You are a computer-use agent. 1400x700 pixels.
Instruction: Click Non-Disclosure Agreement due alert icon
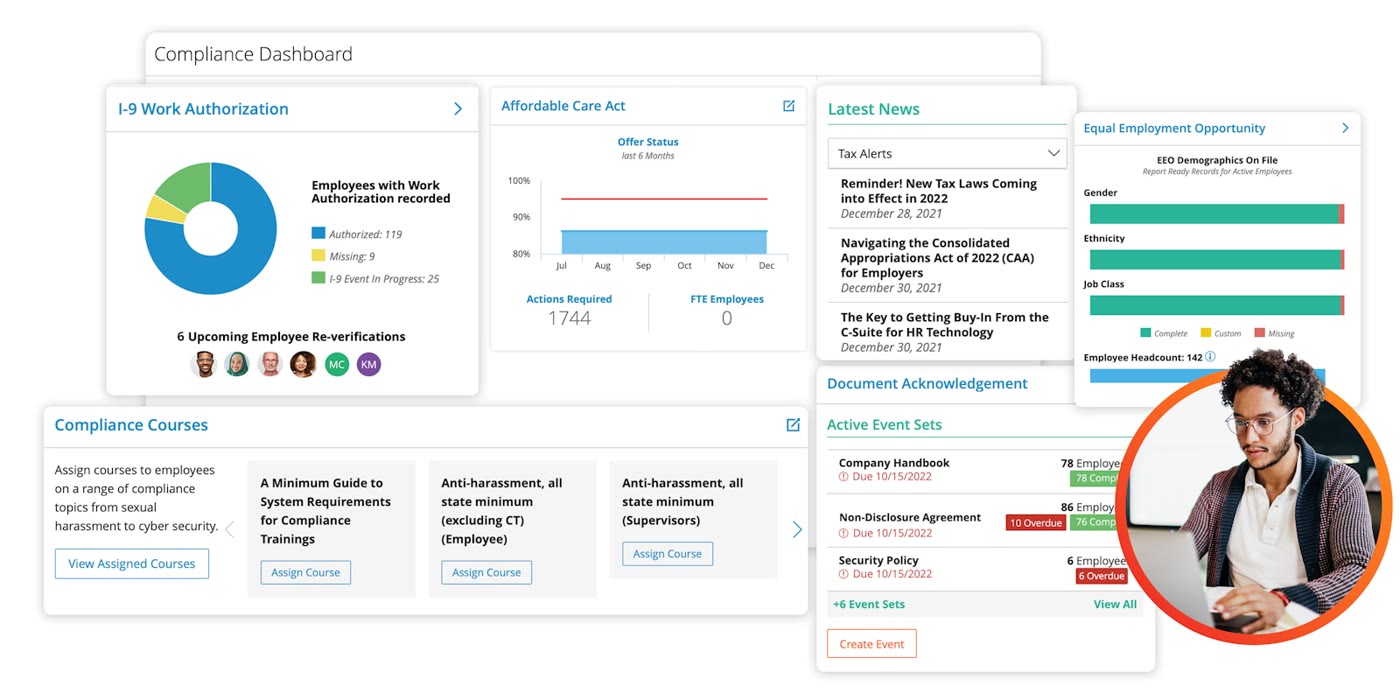click(844, 533)
